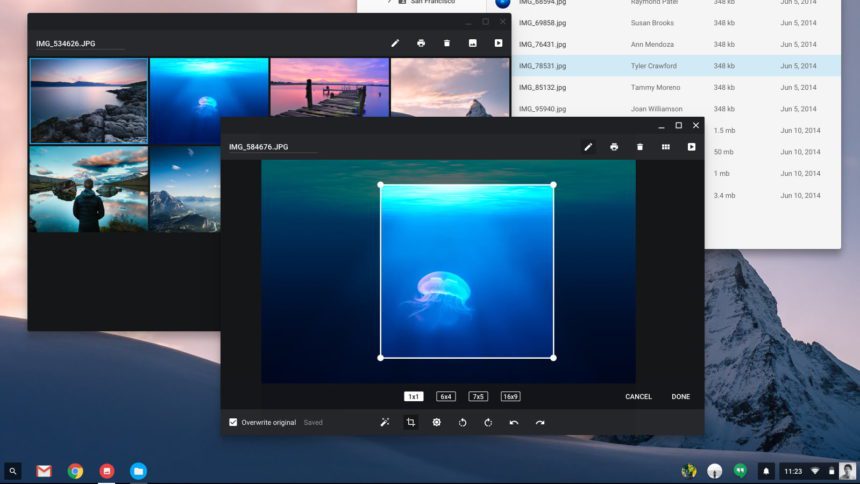Launch Chrome from the shelf
The image size is (860, 484).
click(x=75, y=471)
